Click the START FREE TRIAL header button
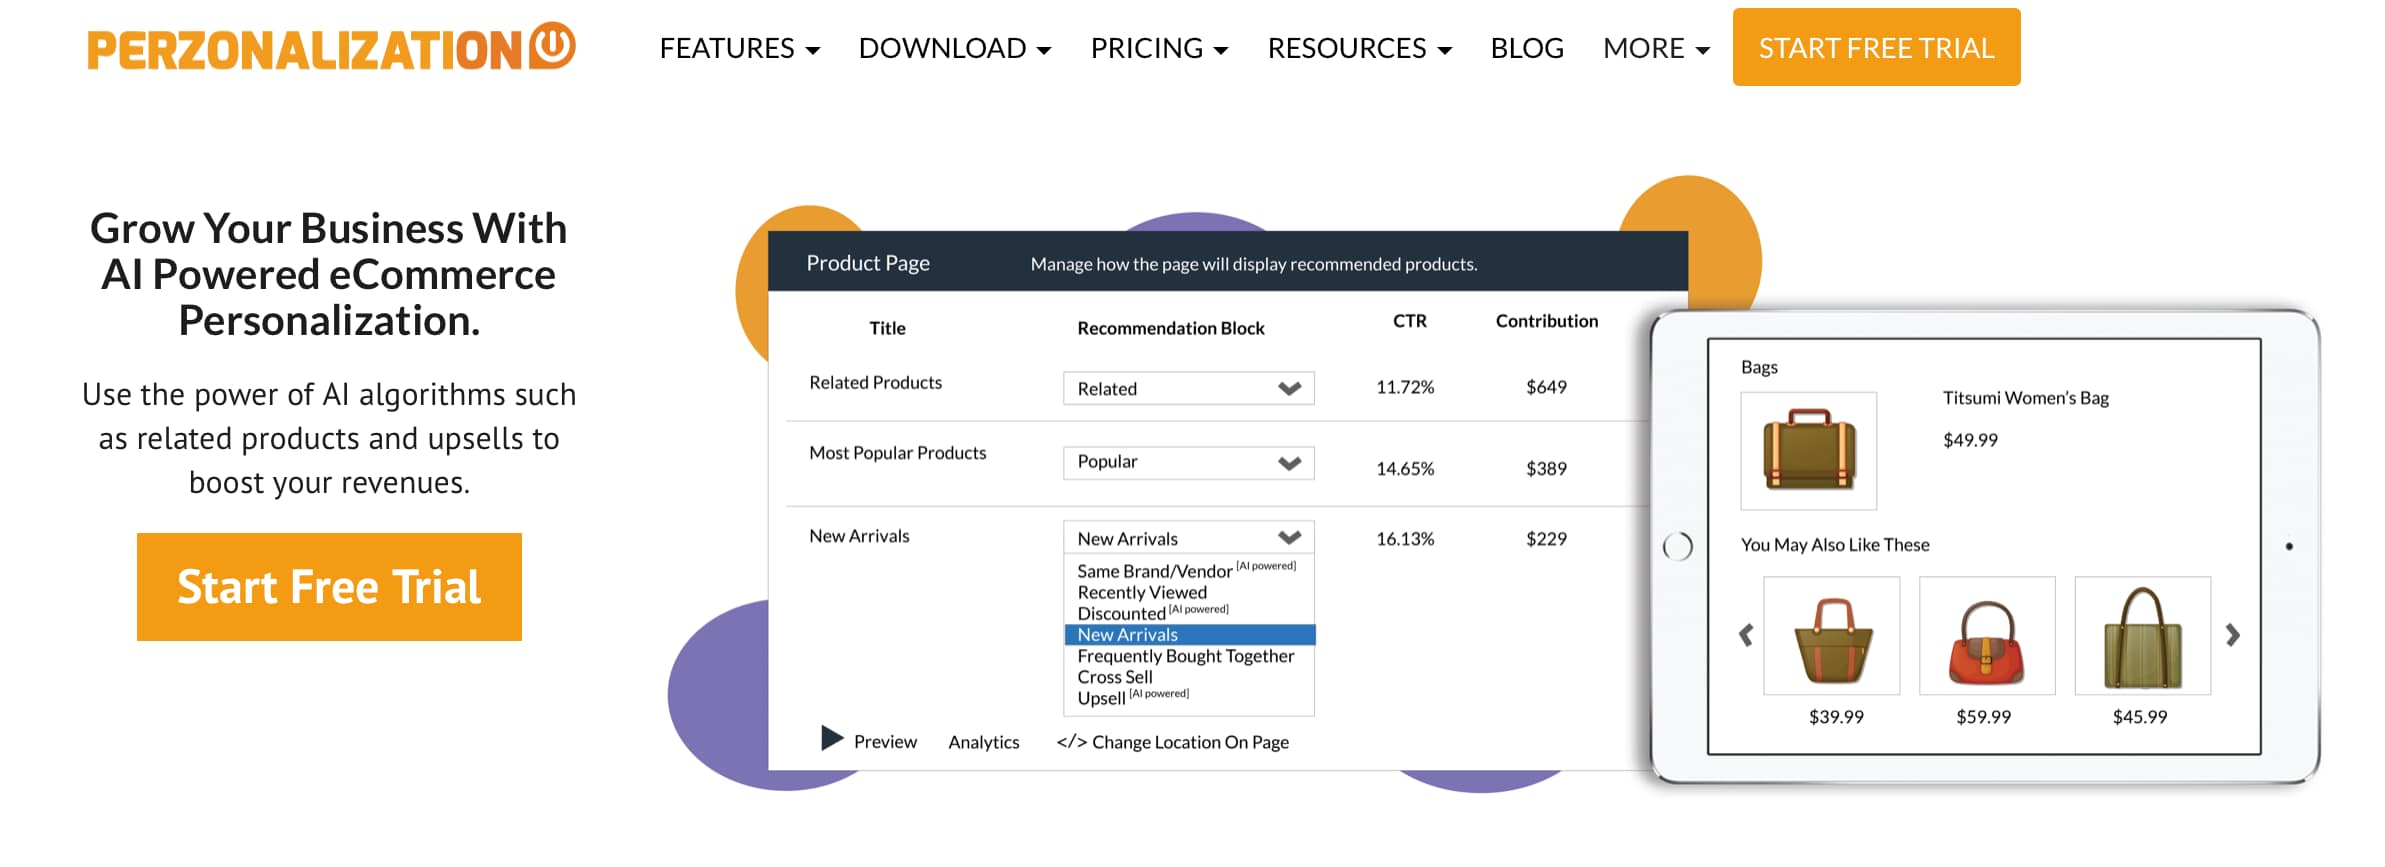Image resolution: width=2385 pixels, height=867 pixels. [x=1876, y=48]
